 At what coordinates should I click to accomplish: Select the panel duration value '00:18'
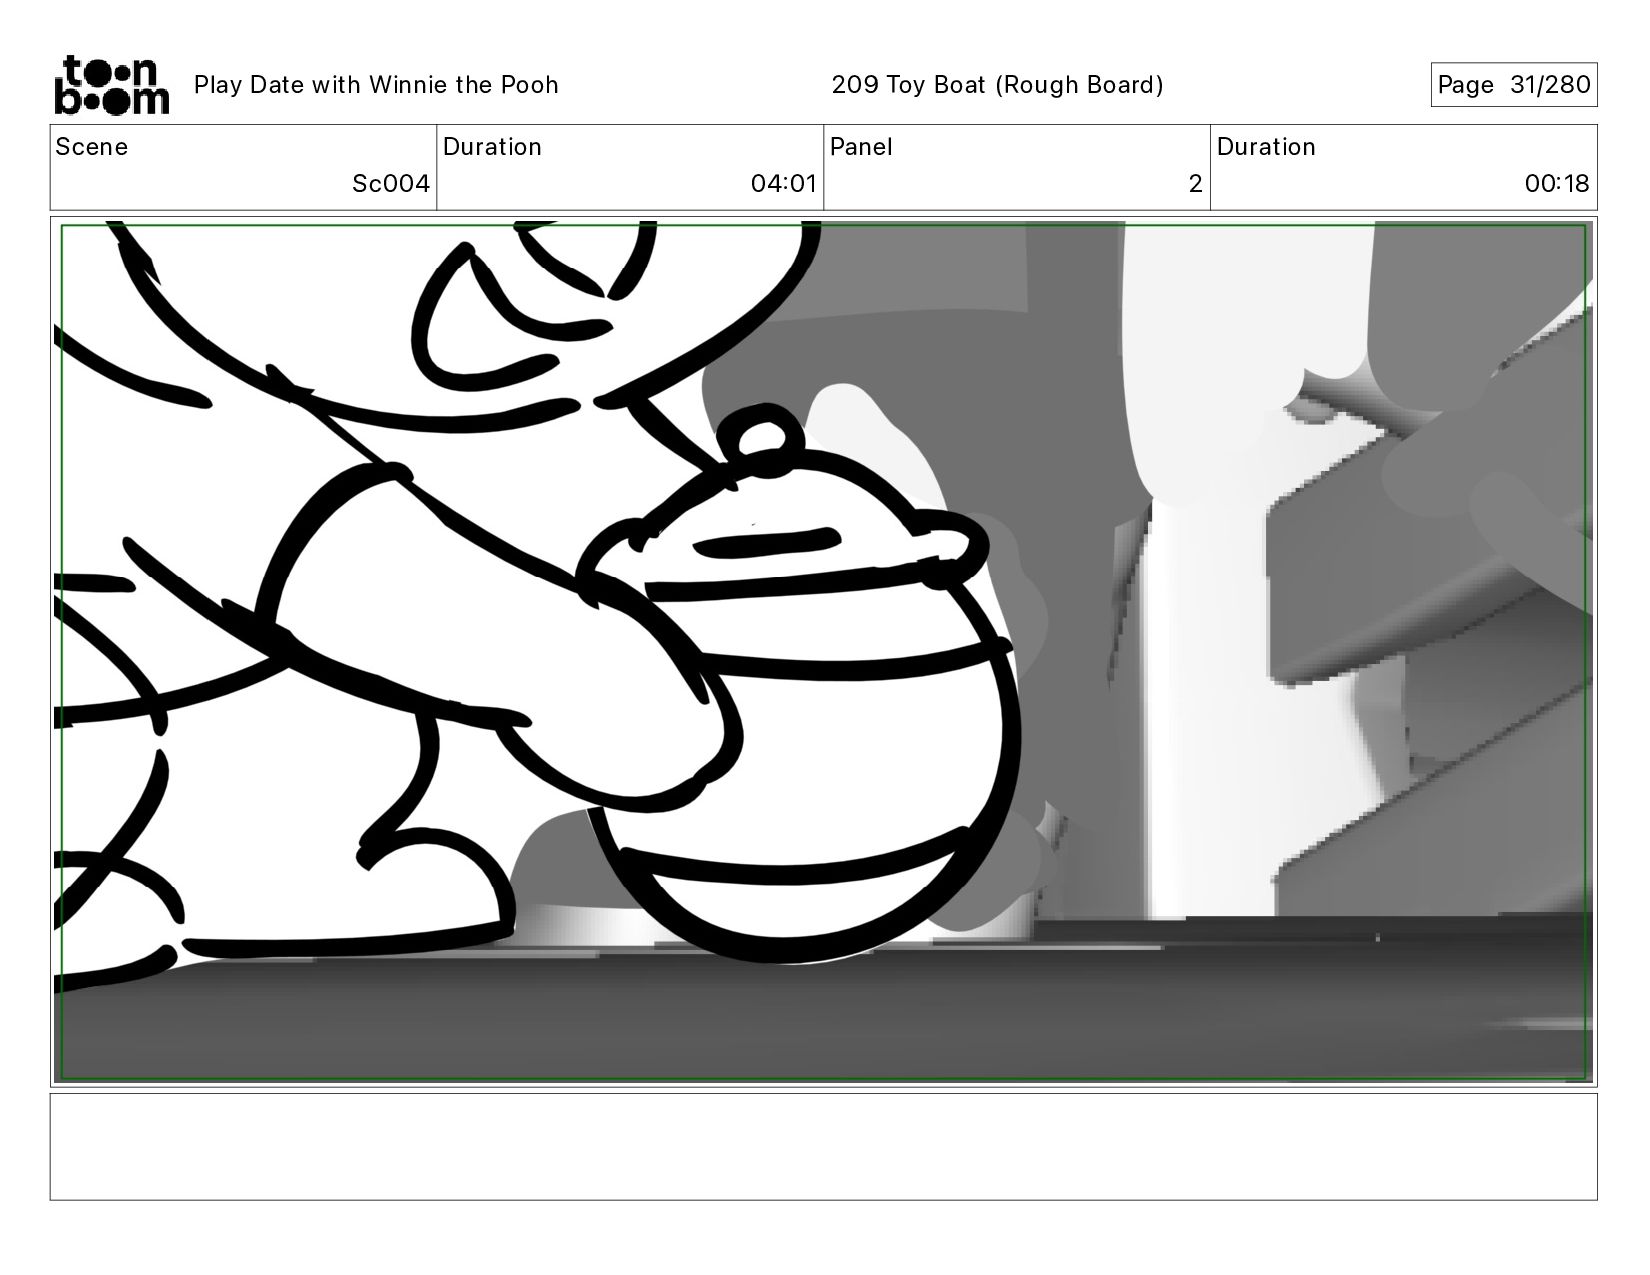tap(1557, 184)
